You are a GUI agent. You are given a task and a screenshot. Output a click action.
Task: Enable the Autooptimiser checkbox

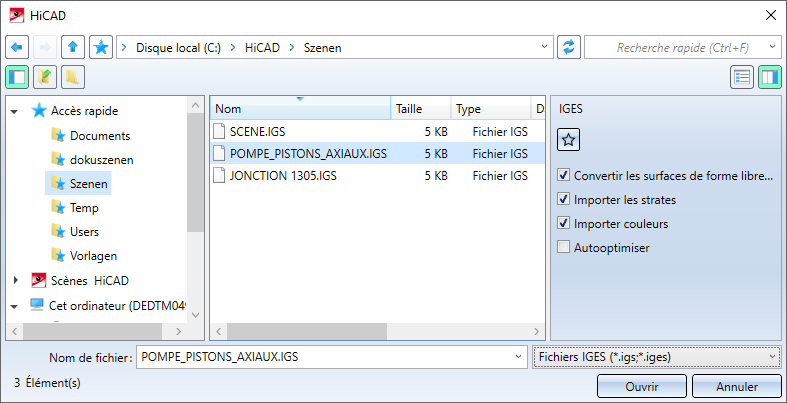pyautogui.click(x=565, y=247)
